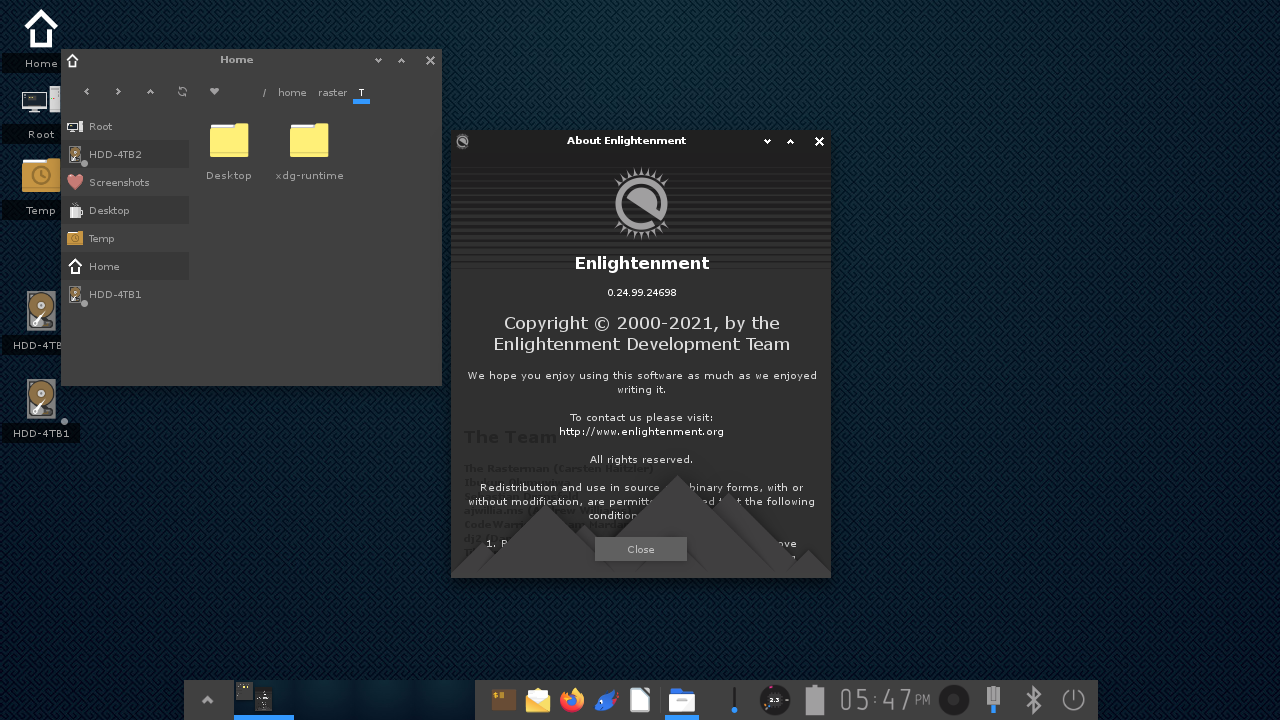Click 'home' in the breadcrumb path
This screenshot has height=720, width=1280.
click(x=291, y=92)
